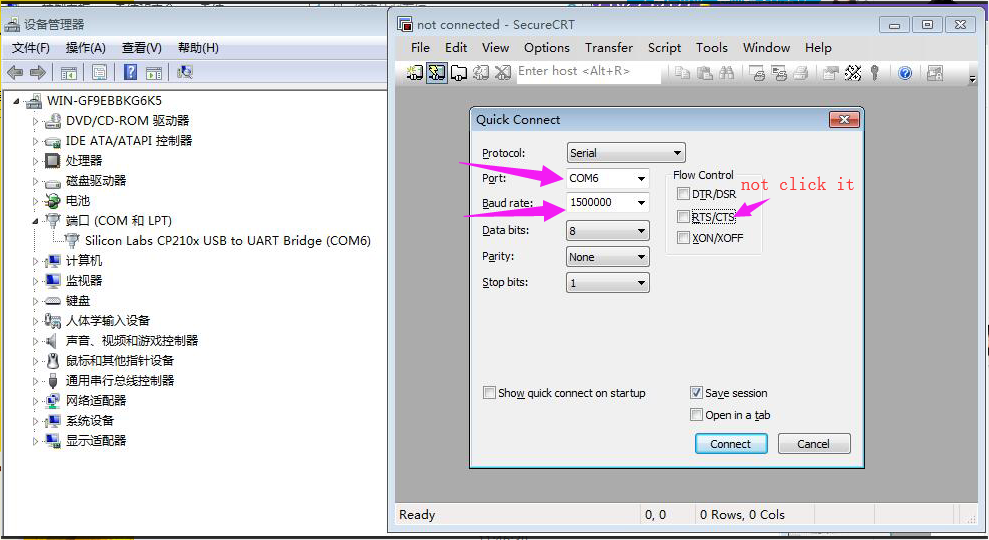Viewport: 989px width, 540px height.
Task: Click the Connect in Tab toolbar icon
Action: coord(459,73)
